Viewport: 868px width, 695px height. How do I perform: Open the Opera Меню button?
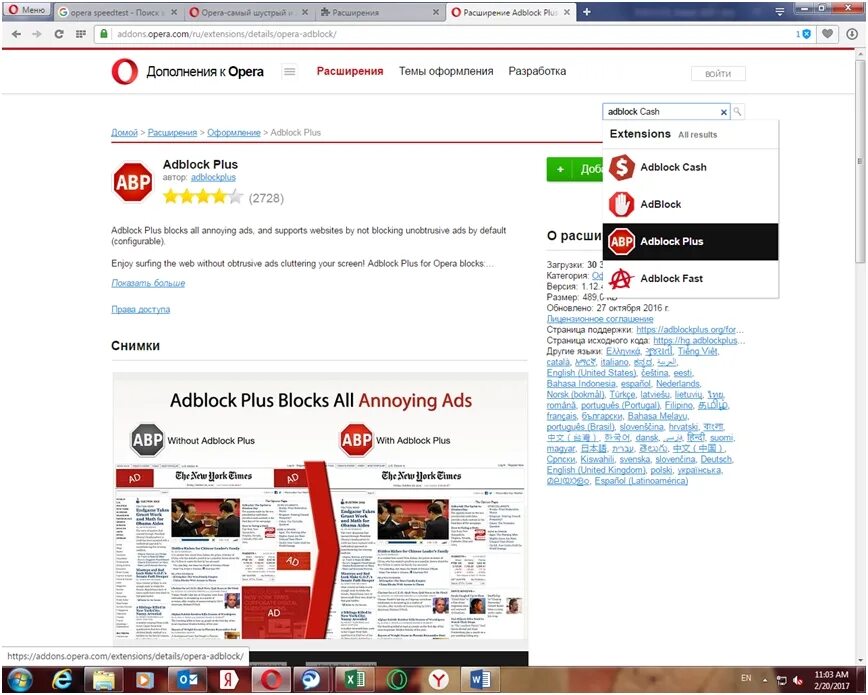click(x=27, y=10)
